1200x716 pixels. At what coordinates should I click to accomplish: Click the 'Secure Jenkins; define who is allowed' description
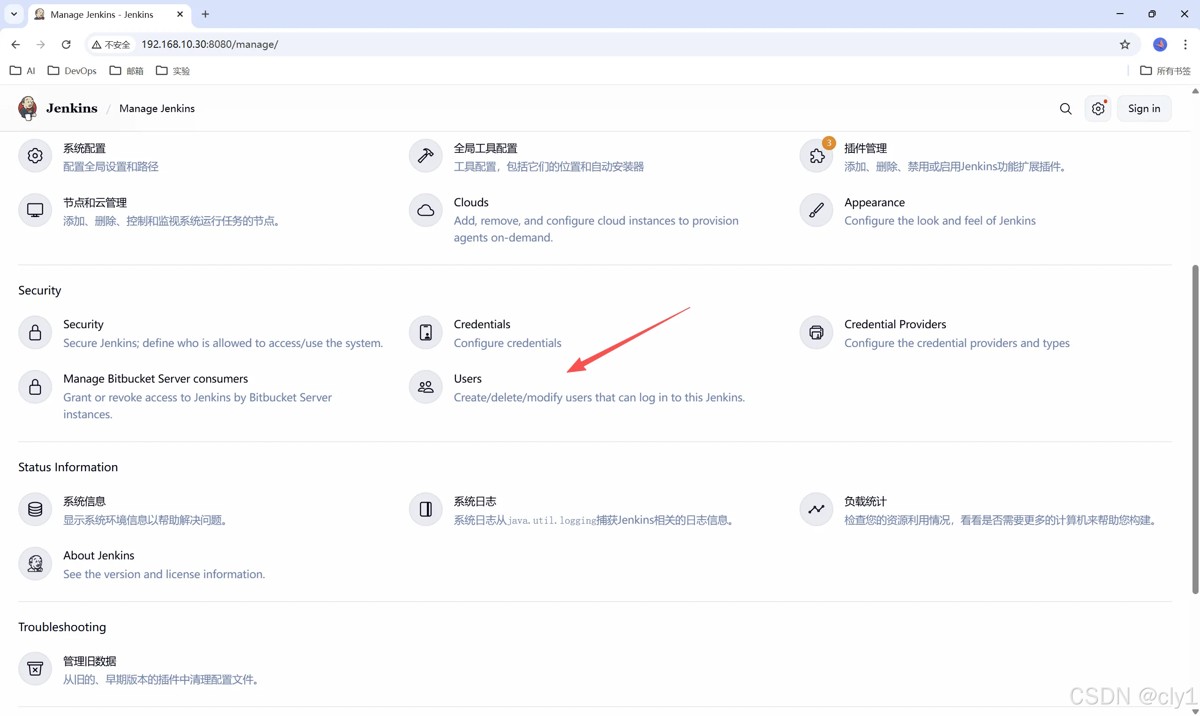(223, 343)
